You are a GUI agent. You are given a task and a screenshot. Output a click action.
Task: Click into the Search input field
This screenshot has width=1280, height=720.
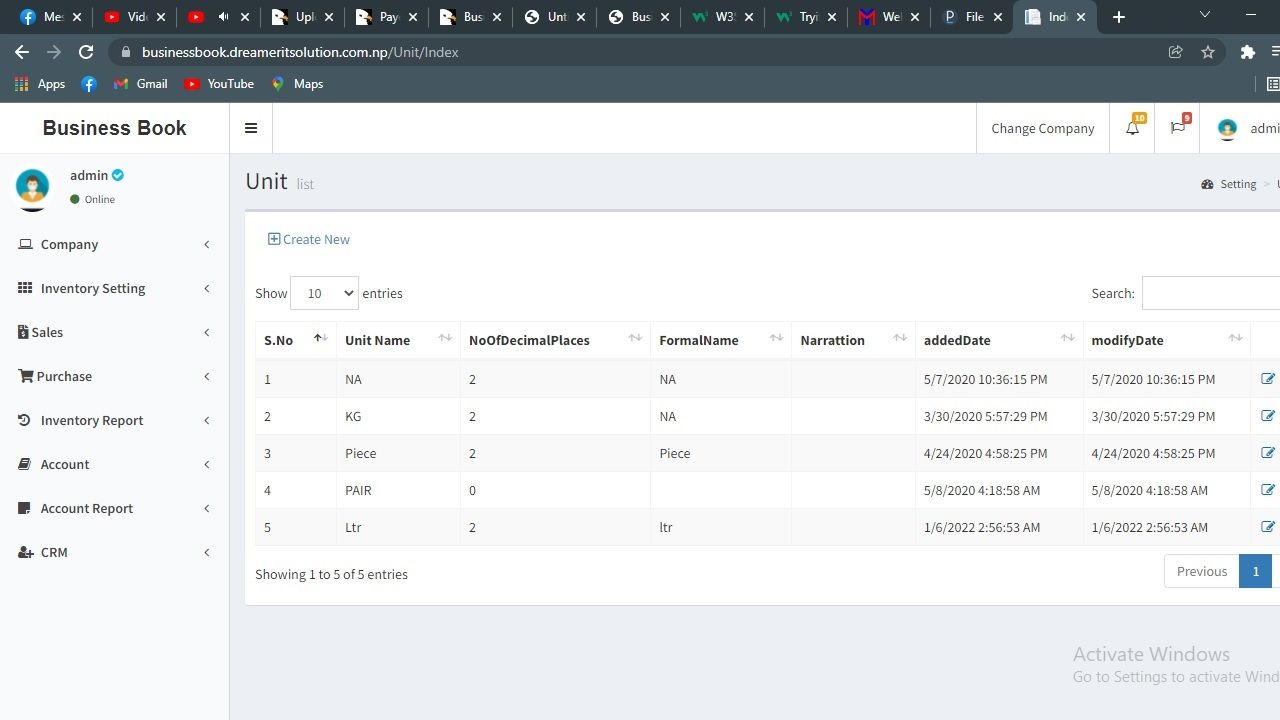pyautogui.click(x=1210, y=293)
